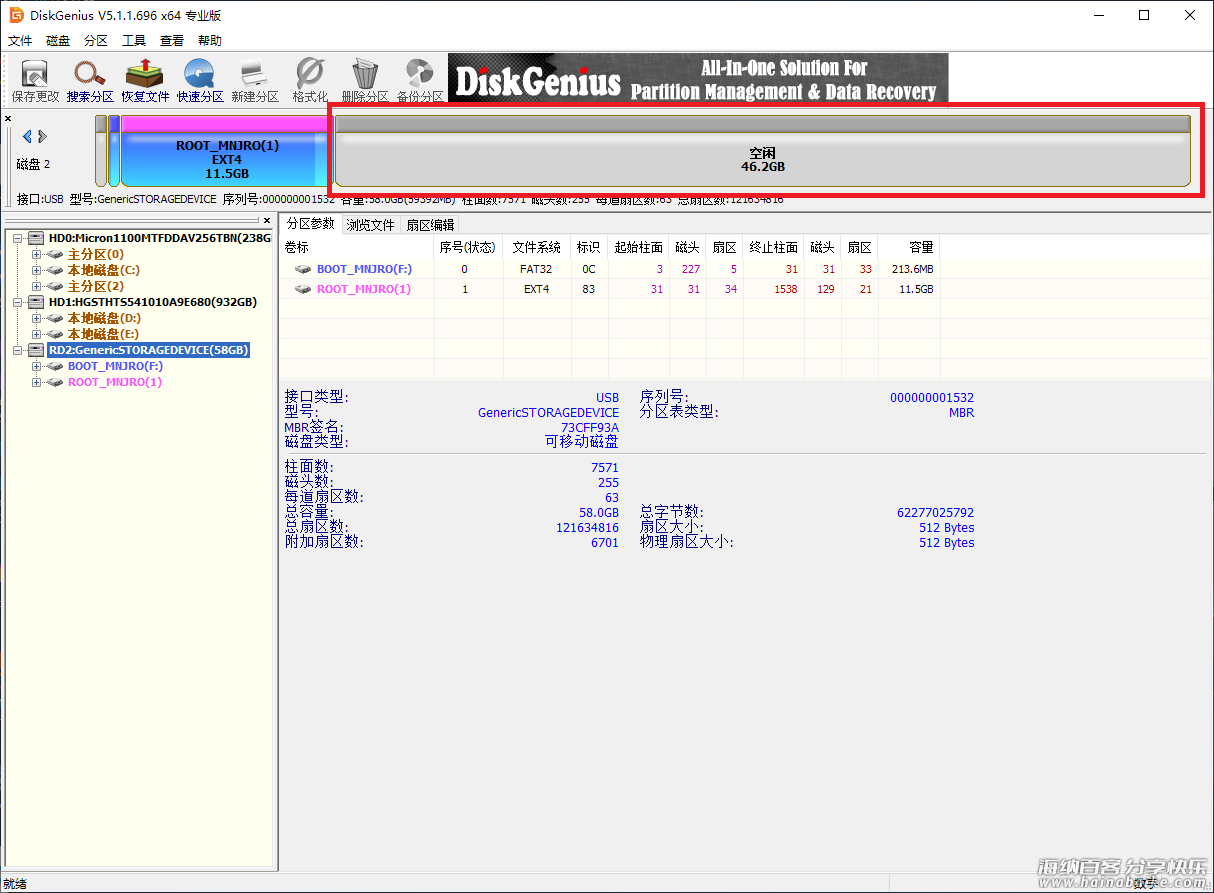Screen dimensions: 1214x893
Task: Click the drive icon beside 本地磁盘(D:)
Action: (55, 318)
